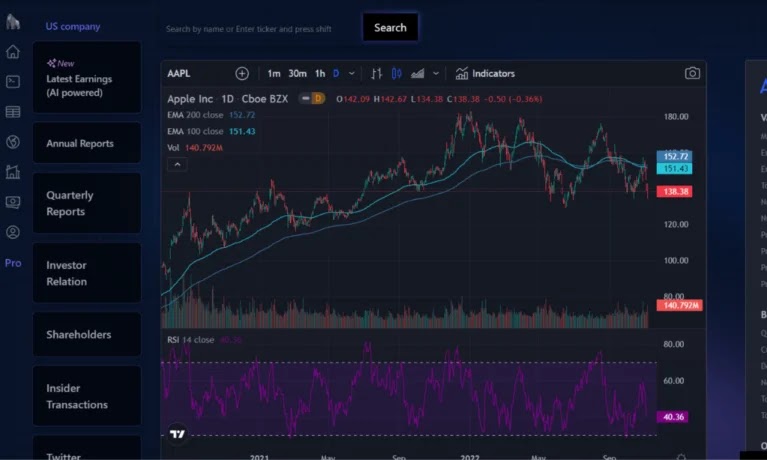Collapse the indicator legend chevron

177,164
